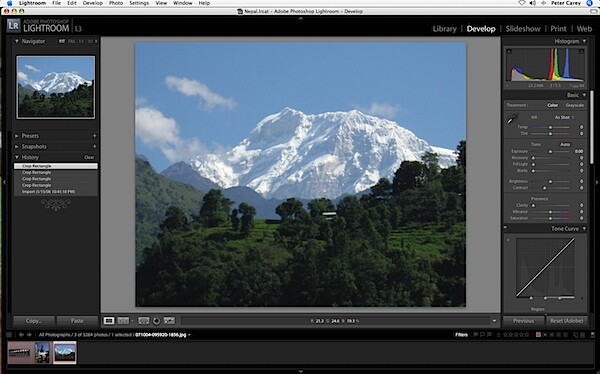Click the Spotlight icon in menu bar

pyautogui.click(x=590, y=3)
